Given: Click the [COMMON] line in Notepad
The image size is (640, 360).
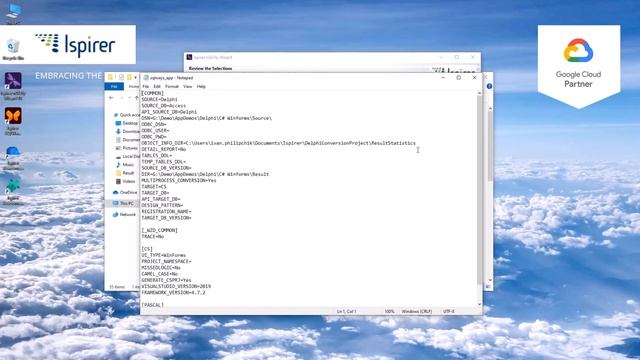Looking at the screenshot, I should [152, 93].
